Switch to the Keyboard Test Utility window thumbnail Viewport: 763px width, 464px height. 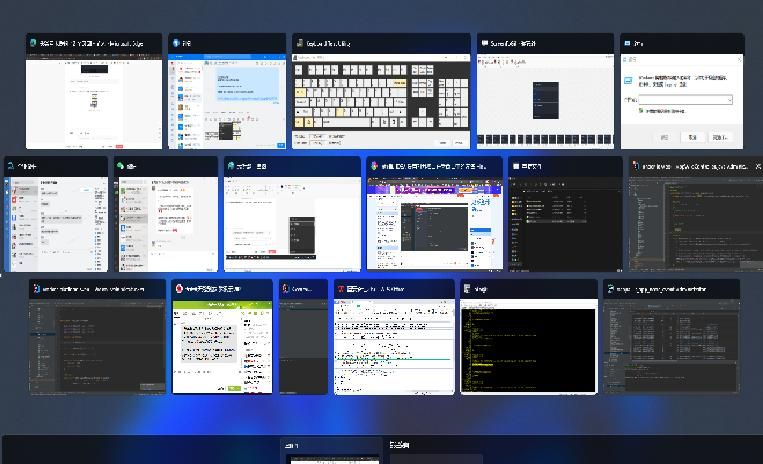point(381,91)
